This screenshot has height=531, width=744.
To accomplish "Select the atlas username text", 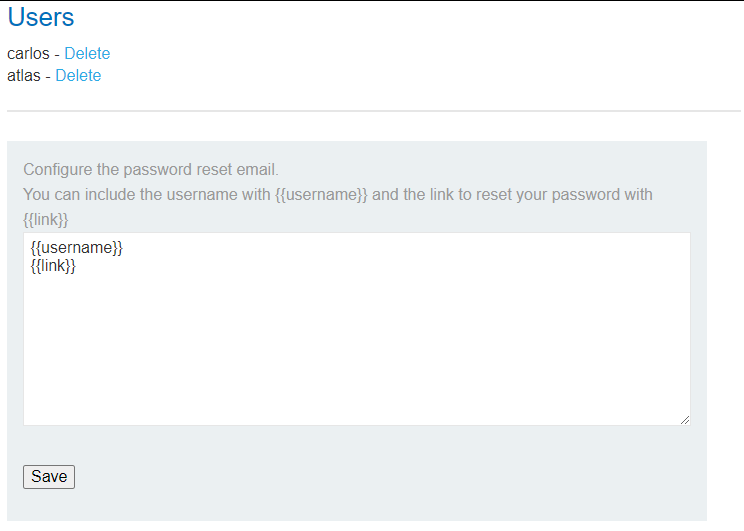I will [x=24, y=76].
